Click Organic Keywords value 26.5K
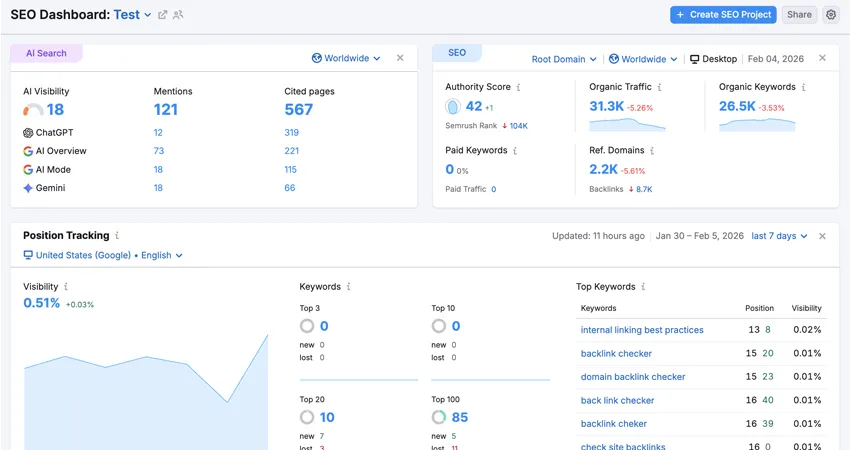 pos(737,106)
